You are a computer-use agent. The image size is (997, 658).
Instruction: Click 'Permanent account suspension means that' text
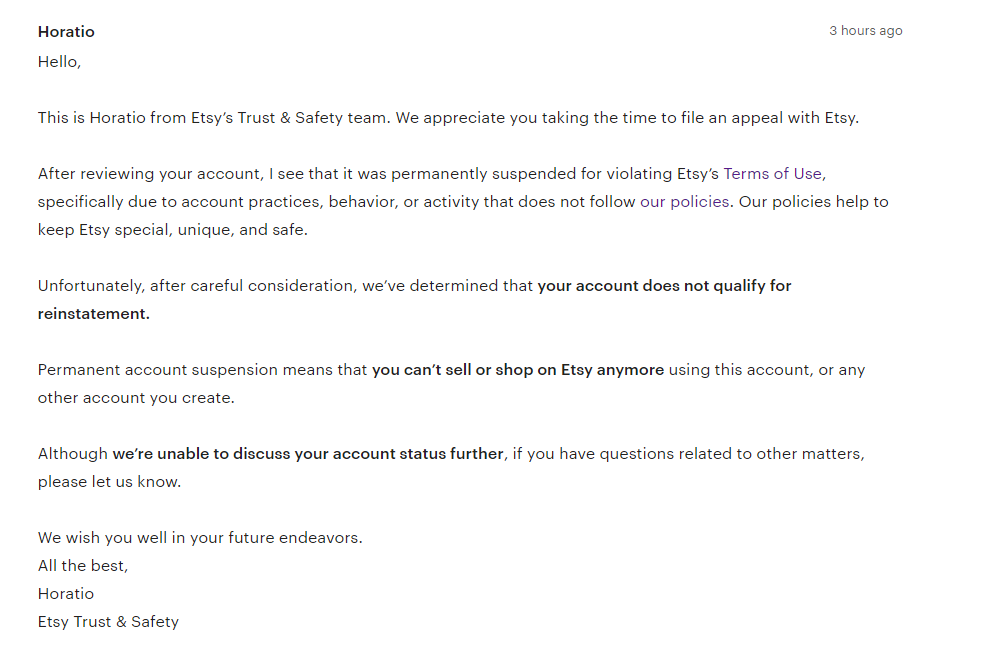point(202,370)
